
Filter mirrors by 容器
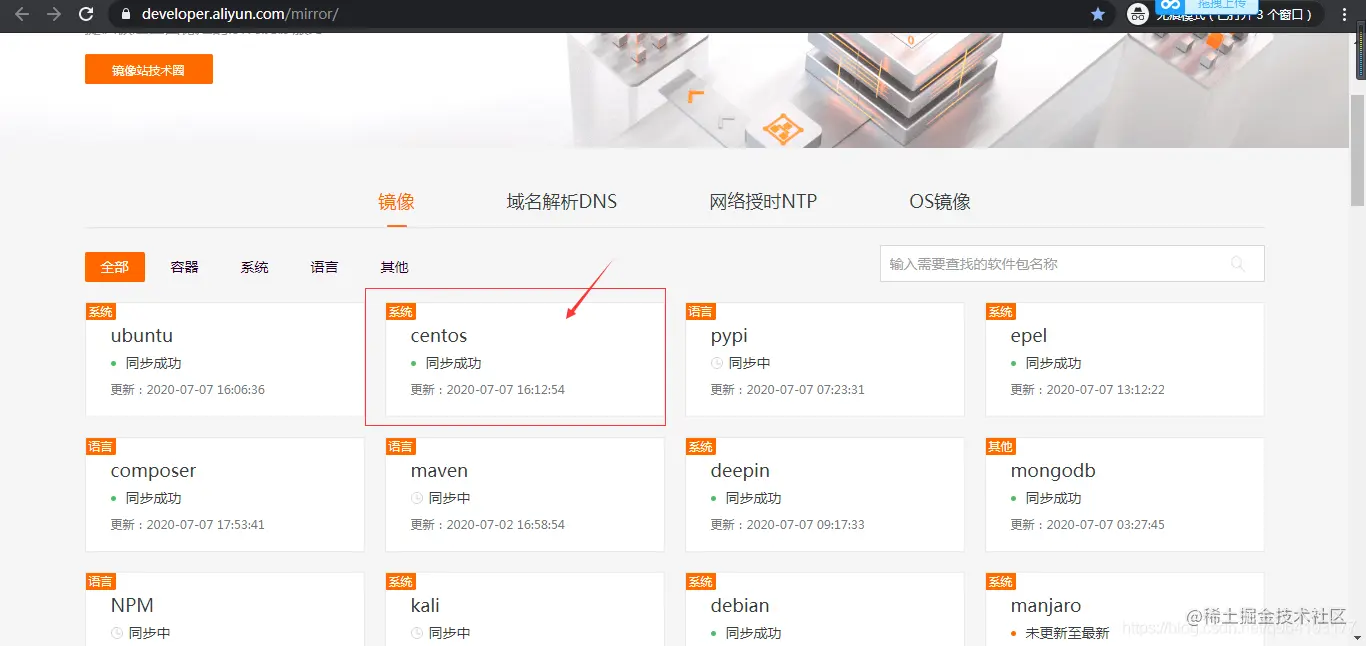click(x=185, y=267)
